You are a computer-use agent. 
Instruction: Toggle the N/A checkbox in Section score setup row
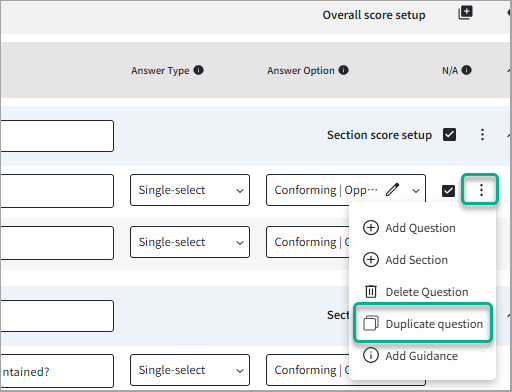pyautogui.click(x=450, y=135)
